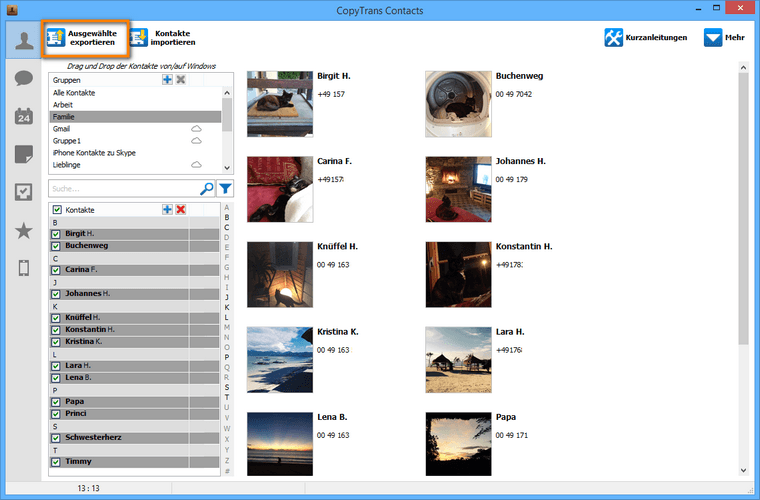760x500 pixels.
Task: Open the Reminders checklist sidebar icon
Action: 21,192
